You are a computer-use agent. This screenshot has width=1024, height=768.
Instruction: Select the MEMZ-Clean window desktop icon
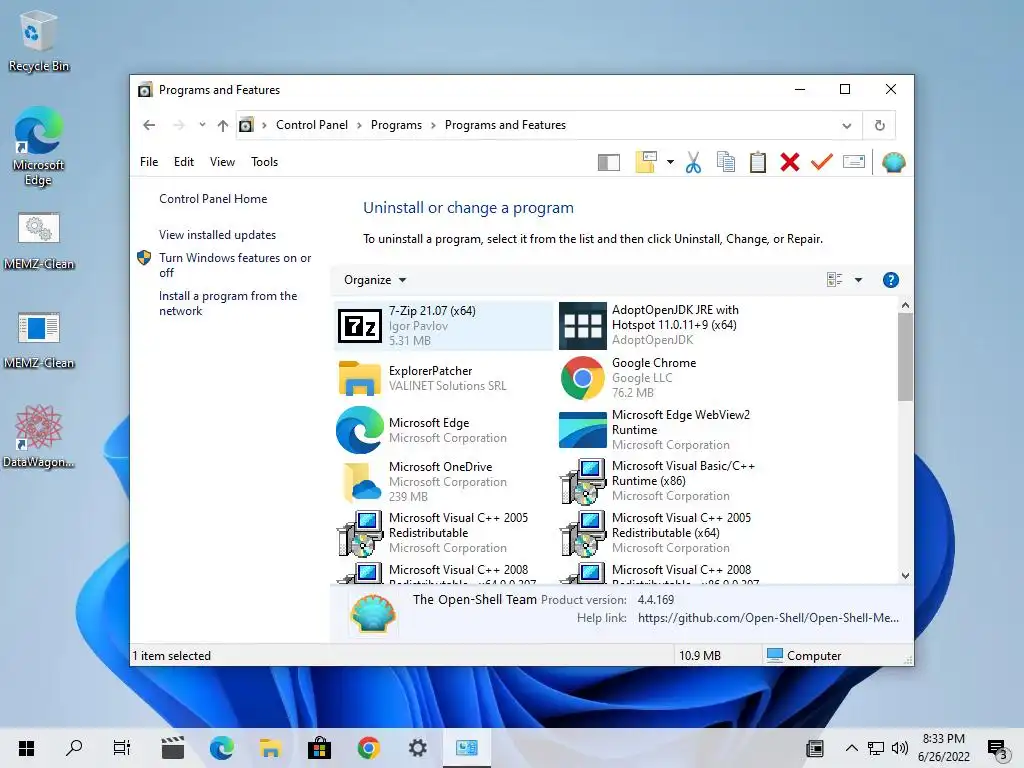39,340
